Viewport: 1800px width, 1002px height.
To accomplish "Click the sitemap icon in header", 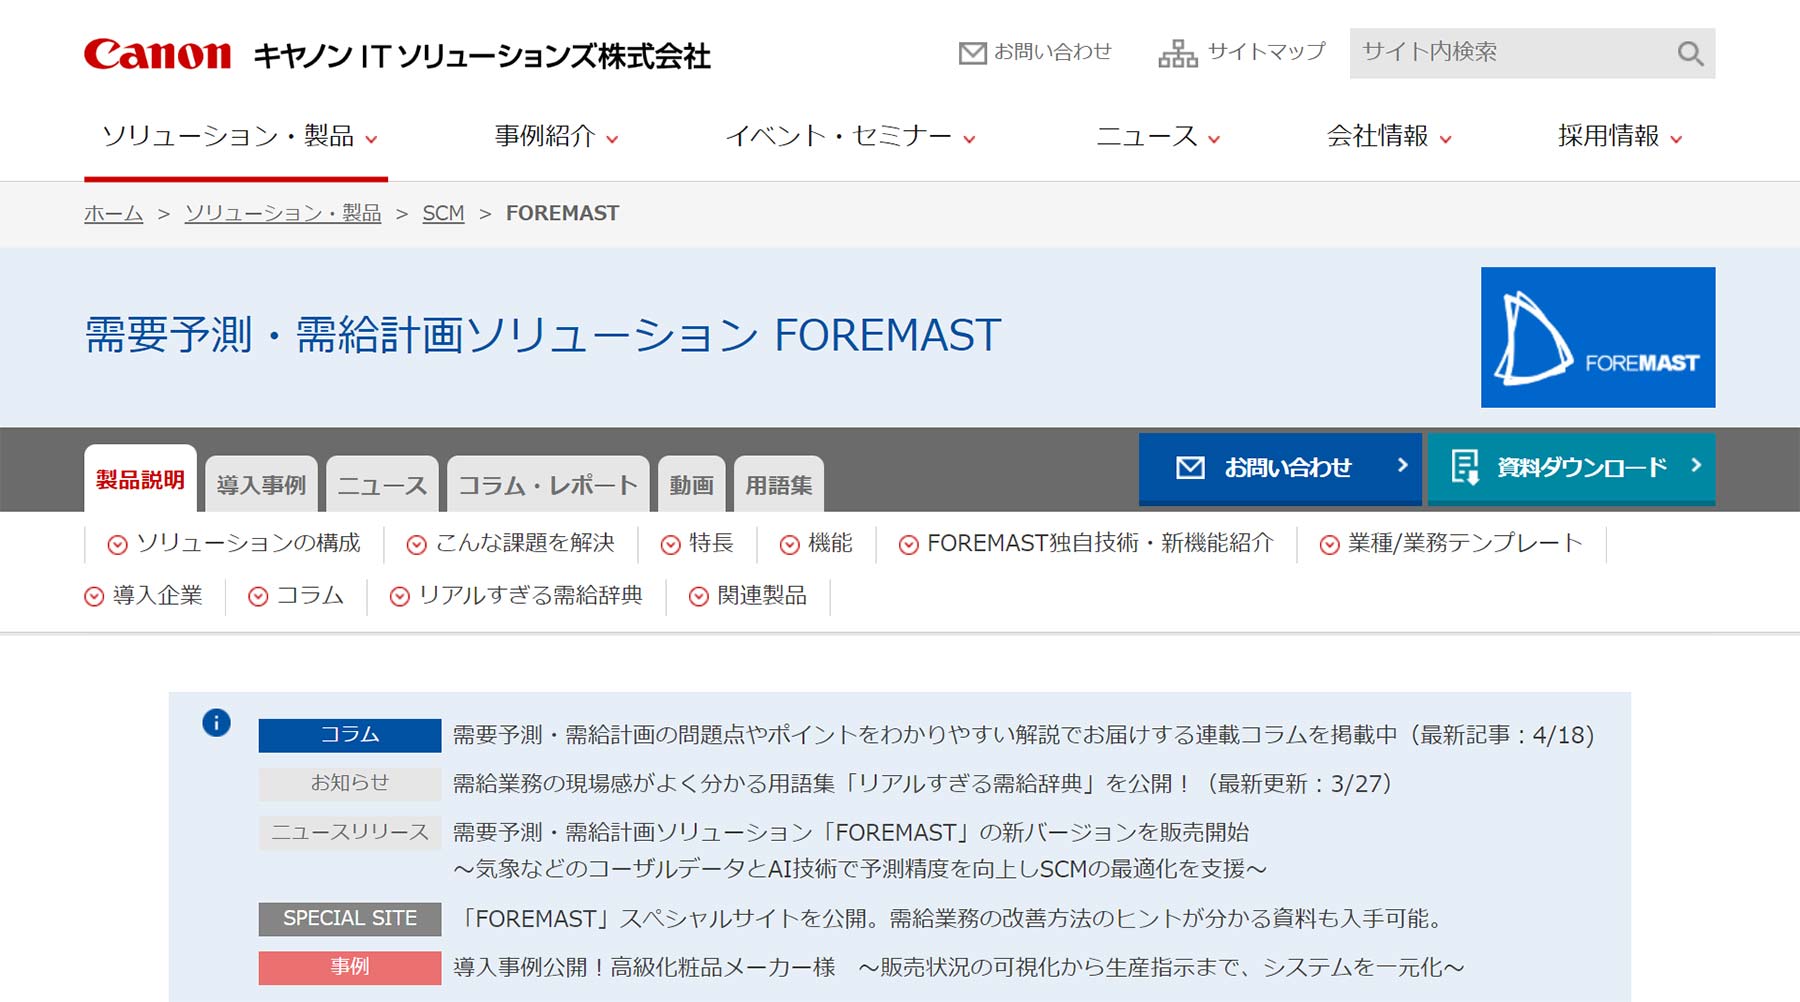I will point(1177,53).
